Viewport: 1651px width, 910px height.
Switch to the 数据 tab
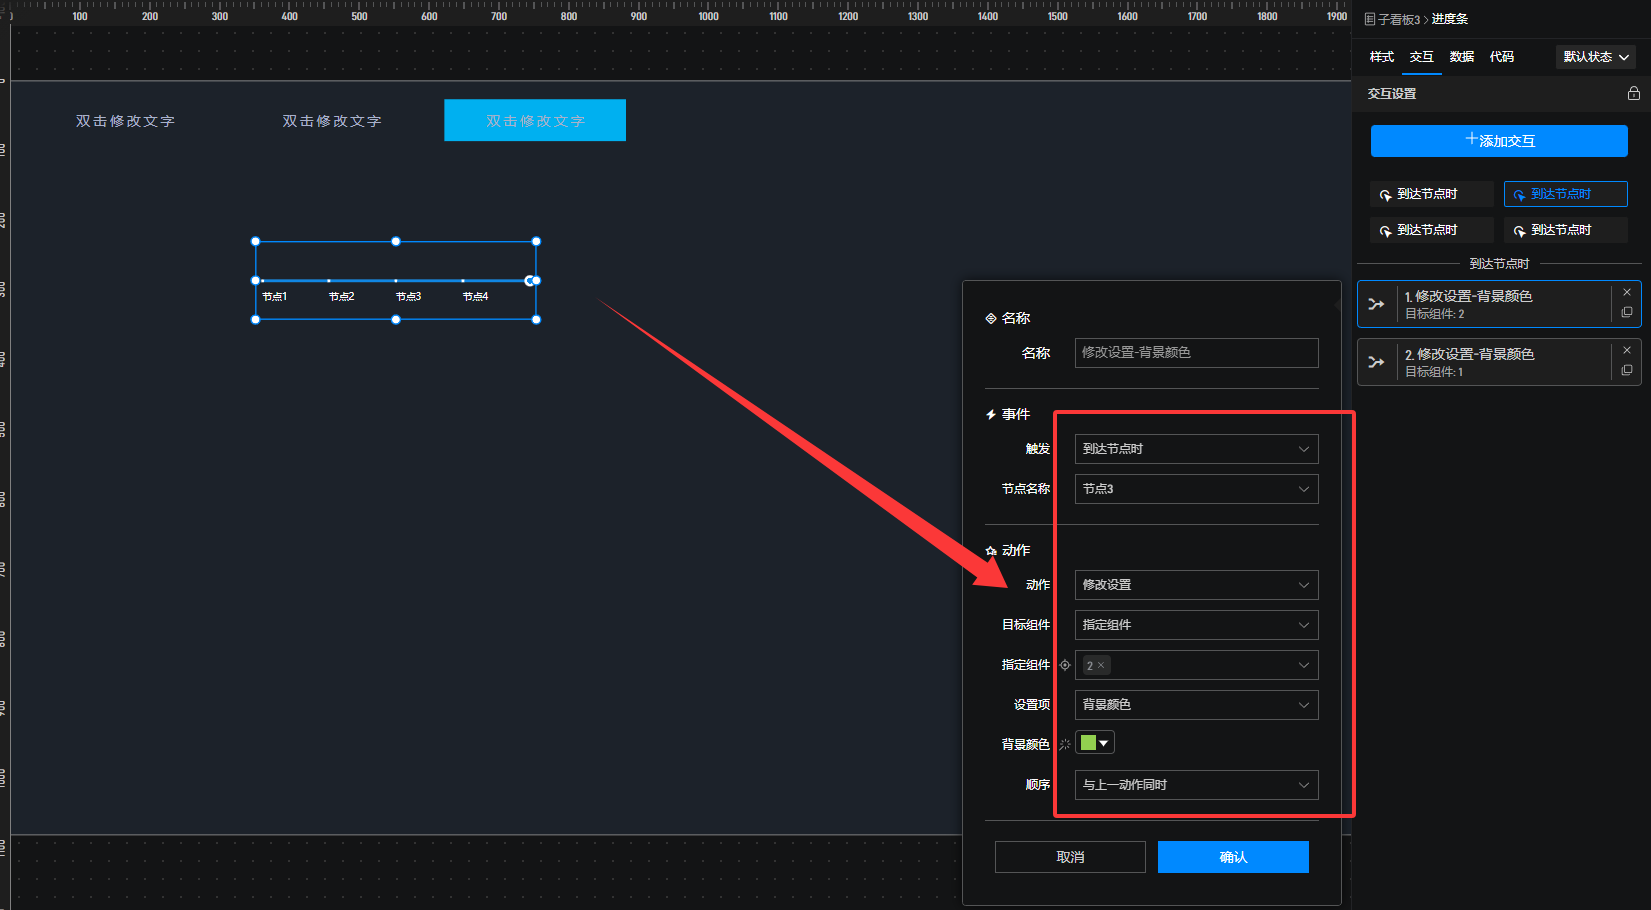[1461, 57]
